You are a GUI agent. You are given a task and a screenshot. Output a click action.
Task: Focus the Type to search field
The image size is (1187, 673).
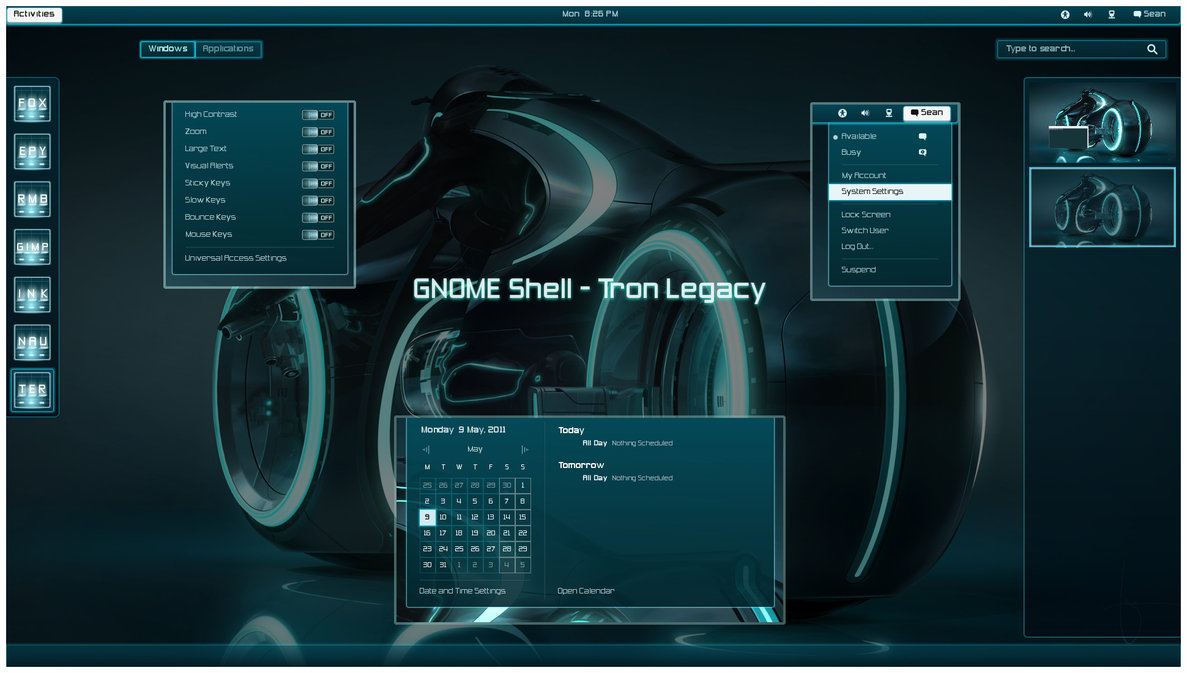click(1081, 49)
